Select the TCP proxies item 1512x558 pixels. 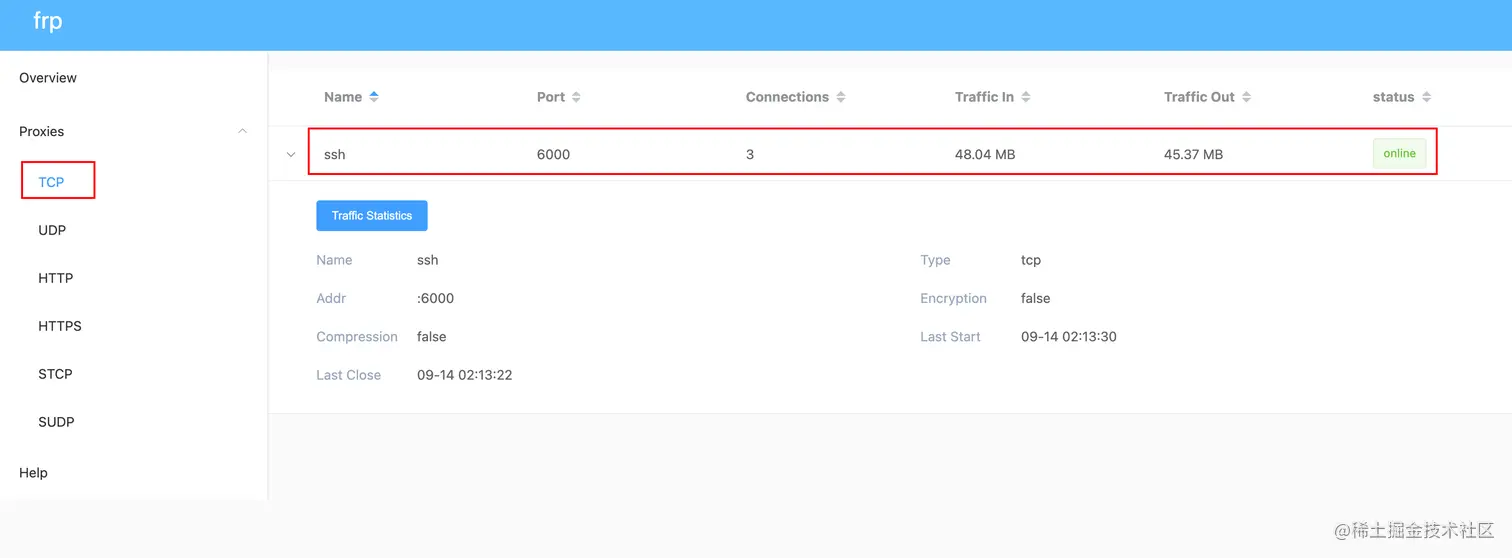click(x=51, y=182)
